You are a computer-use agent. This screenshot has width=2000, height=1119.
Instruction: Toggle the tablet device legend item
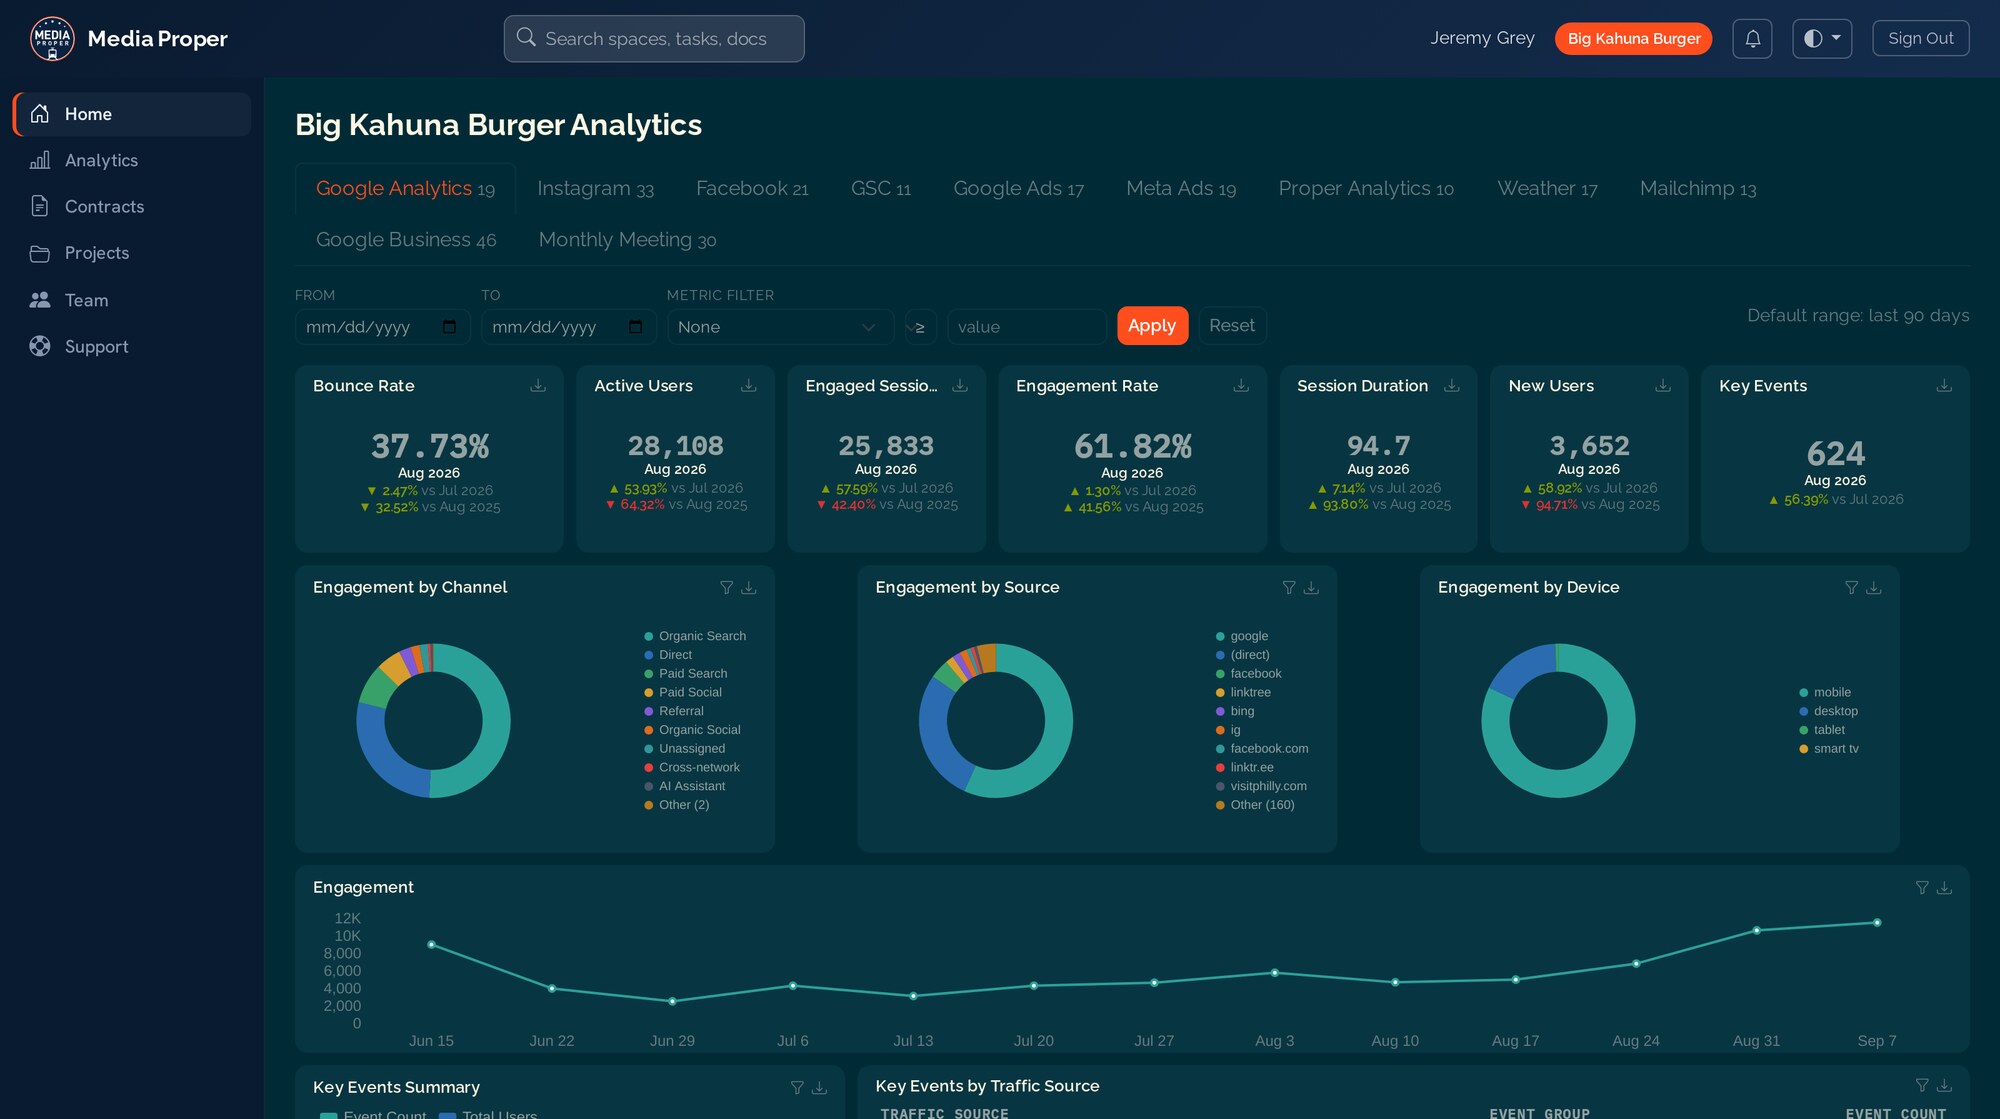tap(1822, 730)
